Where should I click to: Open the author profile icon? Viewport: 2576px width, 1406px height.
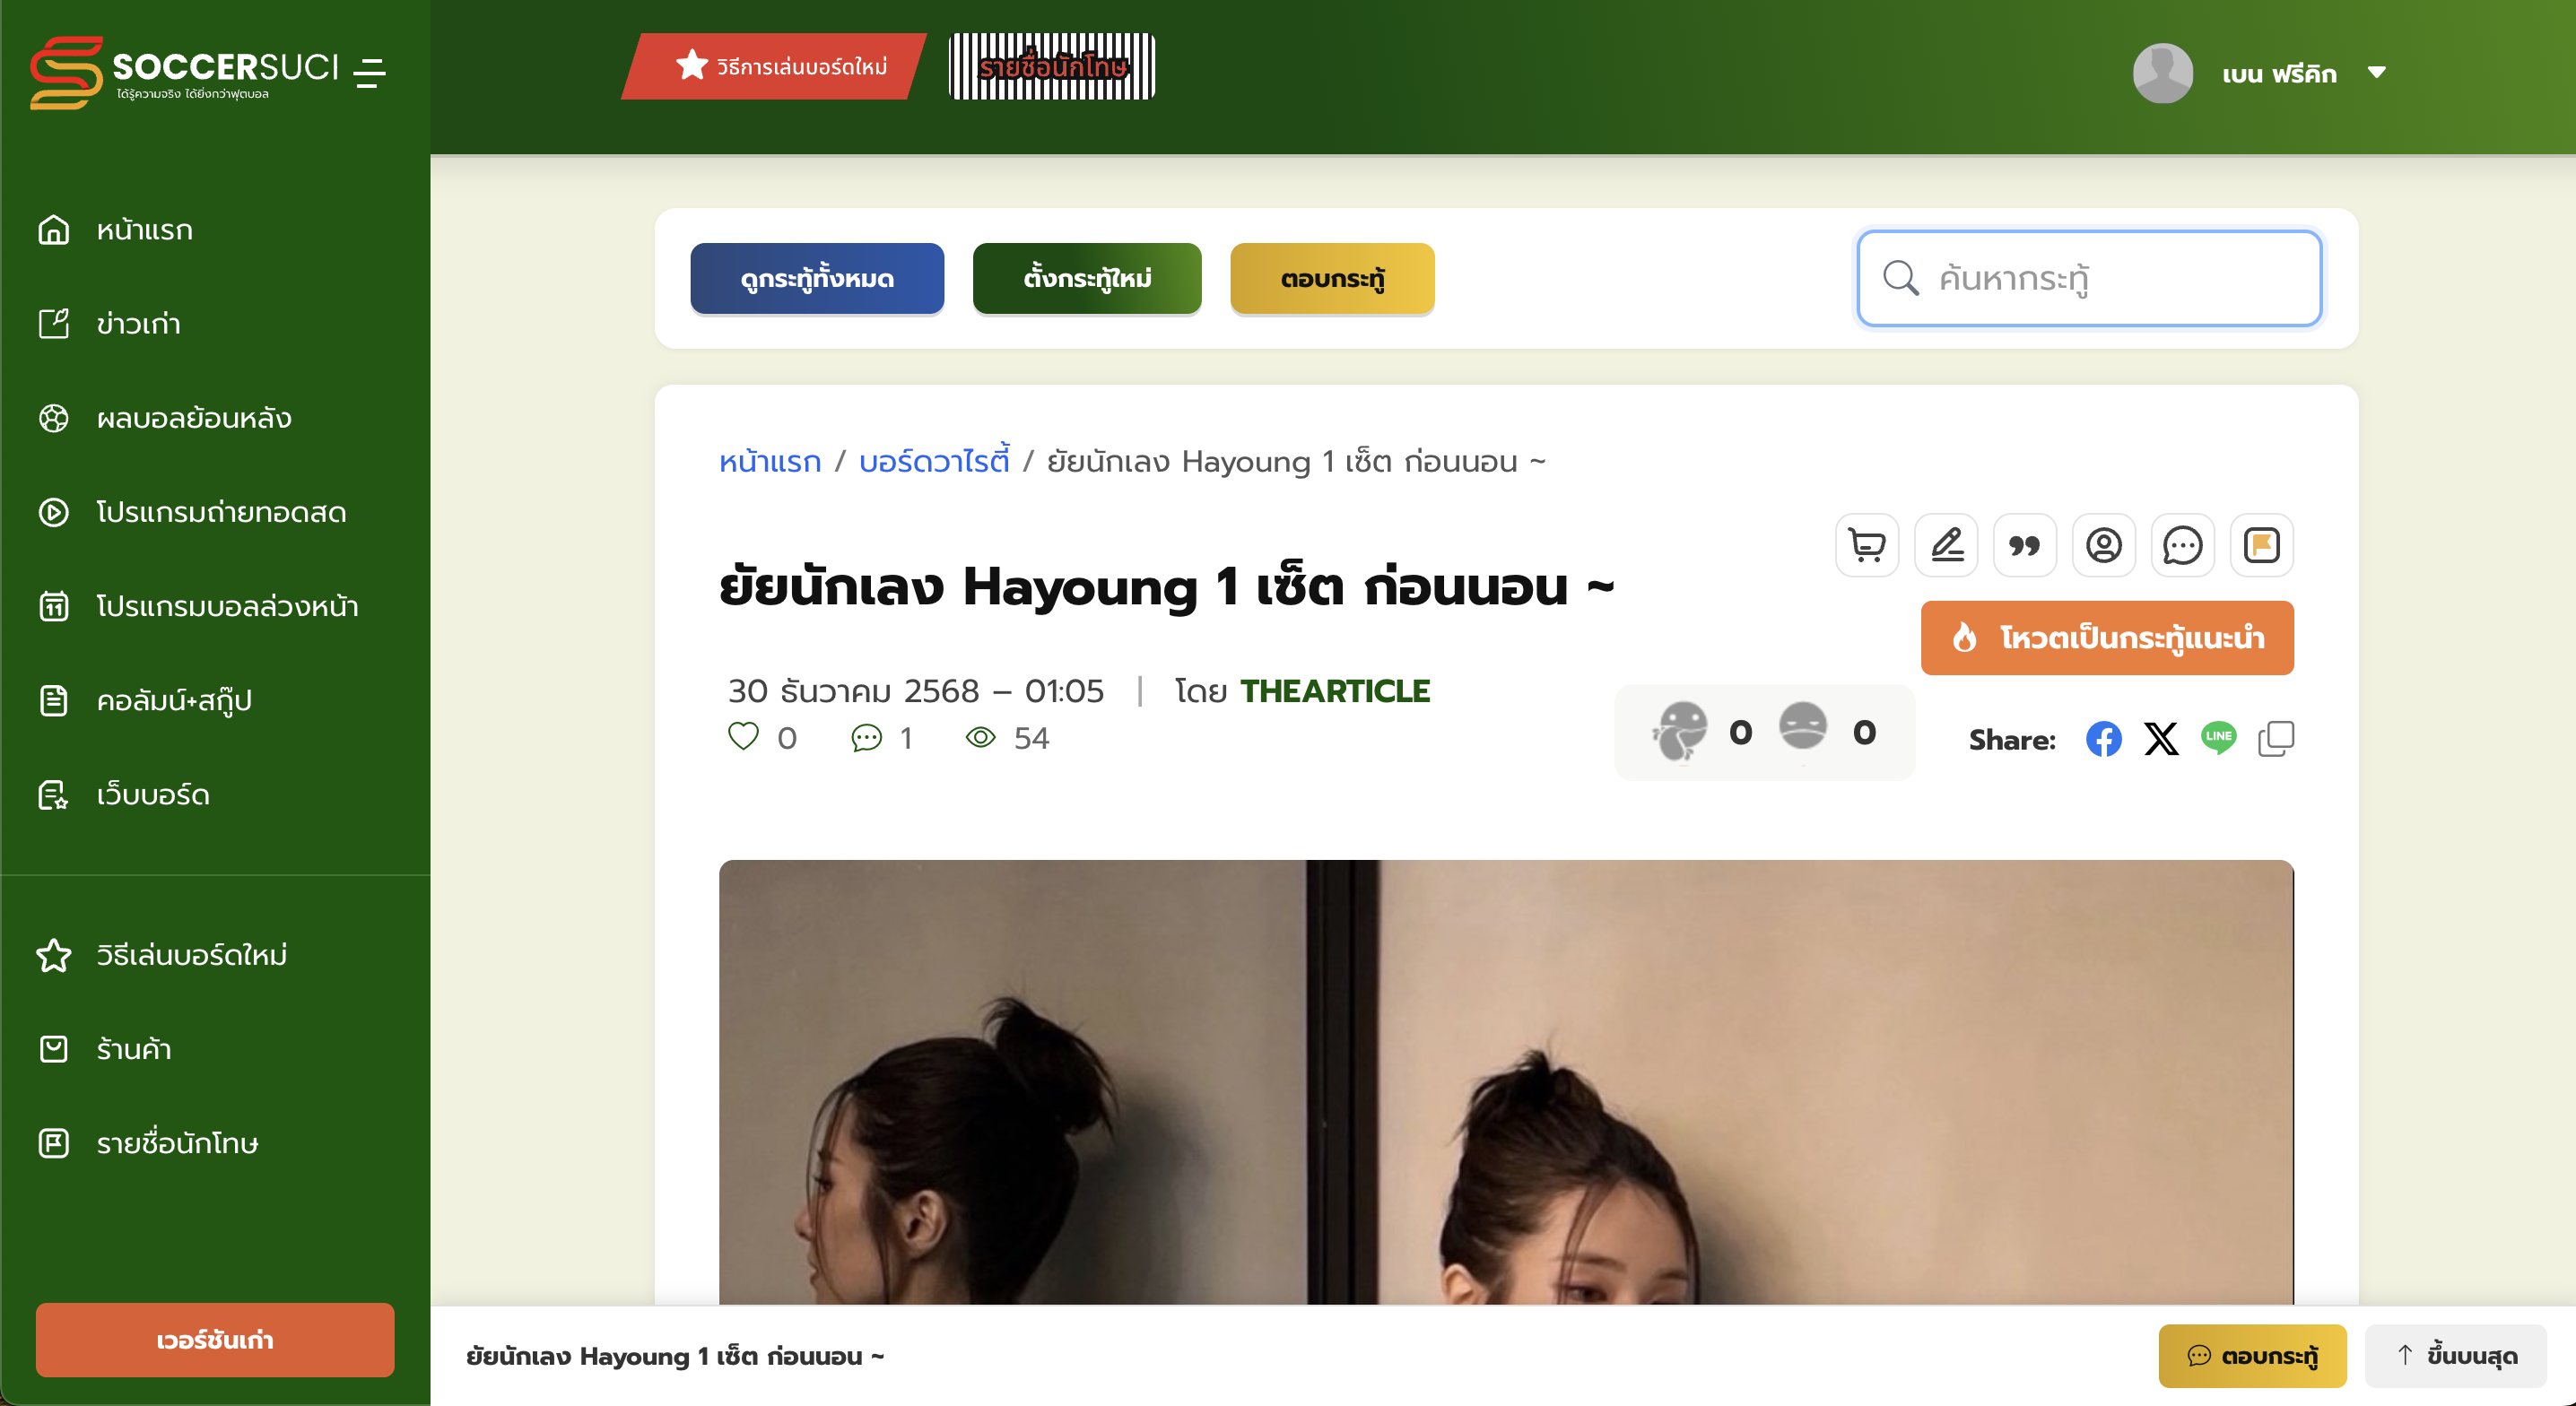point(2103,545)
